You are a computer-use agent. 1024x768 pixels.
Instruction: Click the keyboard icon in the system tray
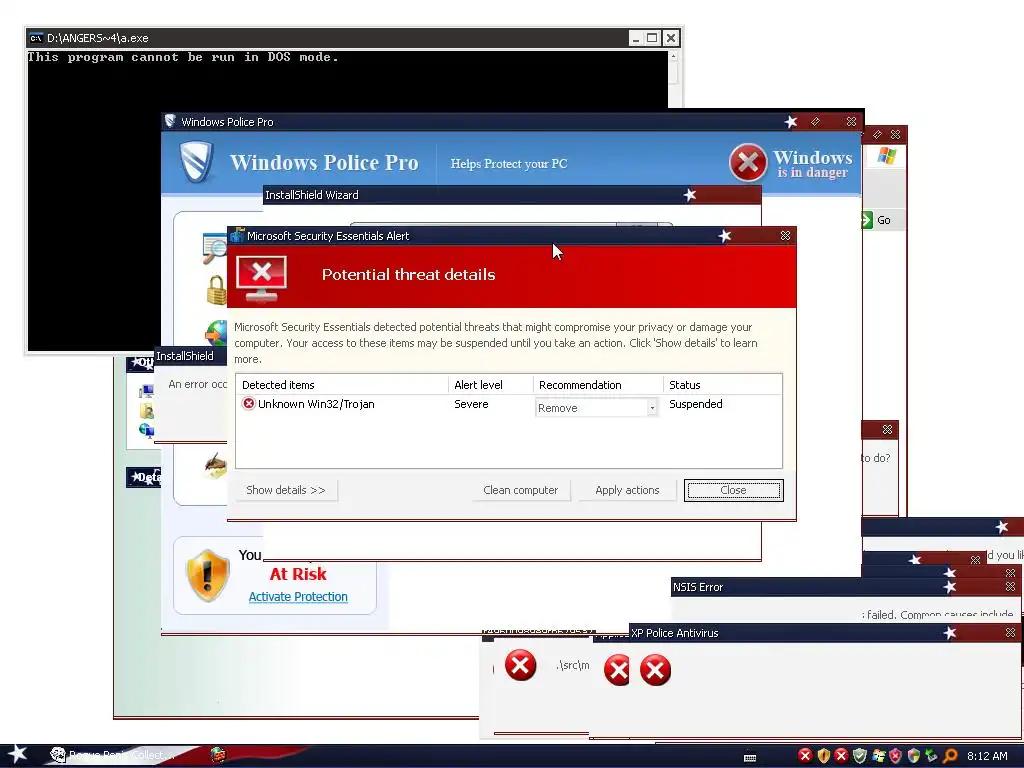pyautogui.click(x=750, y=758)
